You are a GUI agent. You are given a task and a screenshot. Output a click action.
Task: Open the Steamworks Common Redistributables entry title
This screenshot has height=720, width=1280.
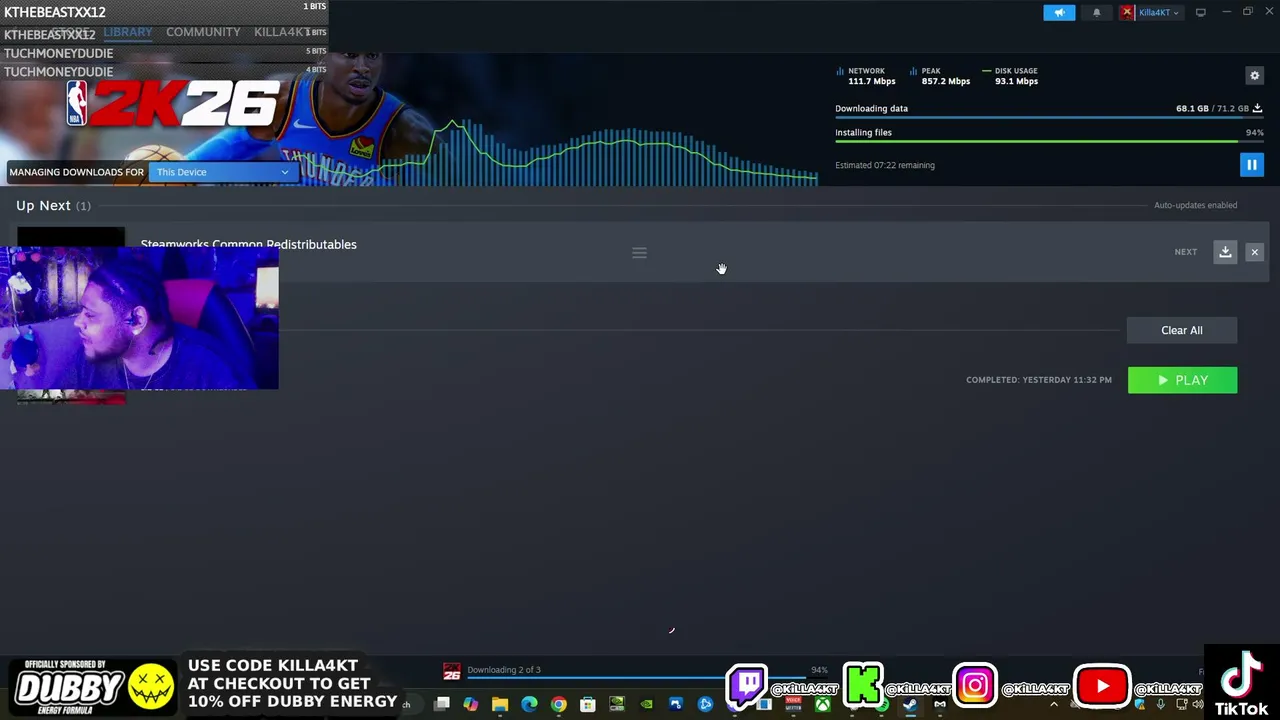click(248, 244)
